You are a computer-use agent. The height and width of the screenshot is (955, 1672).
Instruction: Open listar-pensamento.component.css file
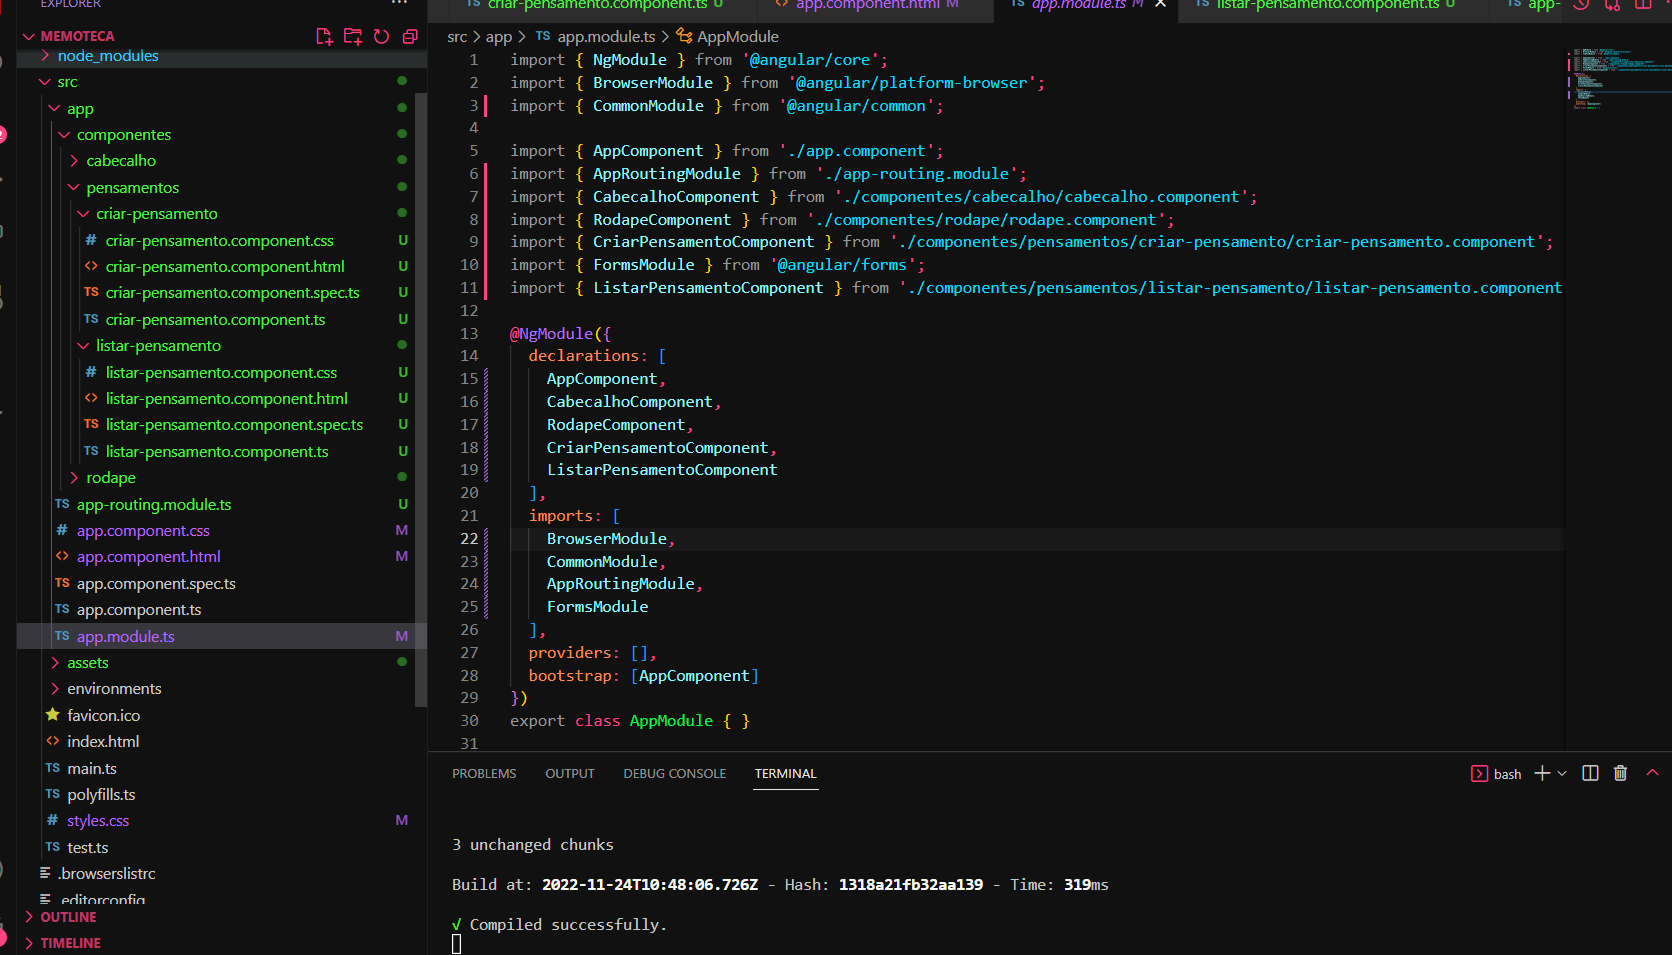(221, 372)
